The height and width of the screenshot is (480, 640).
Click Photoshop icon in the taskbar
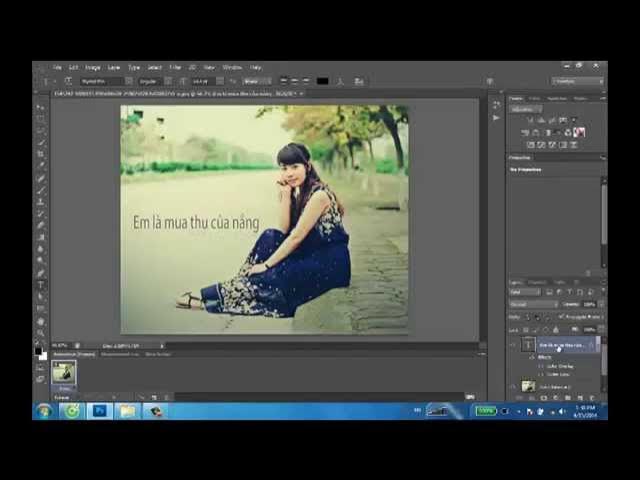tap(100, 411)
